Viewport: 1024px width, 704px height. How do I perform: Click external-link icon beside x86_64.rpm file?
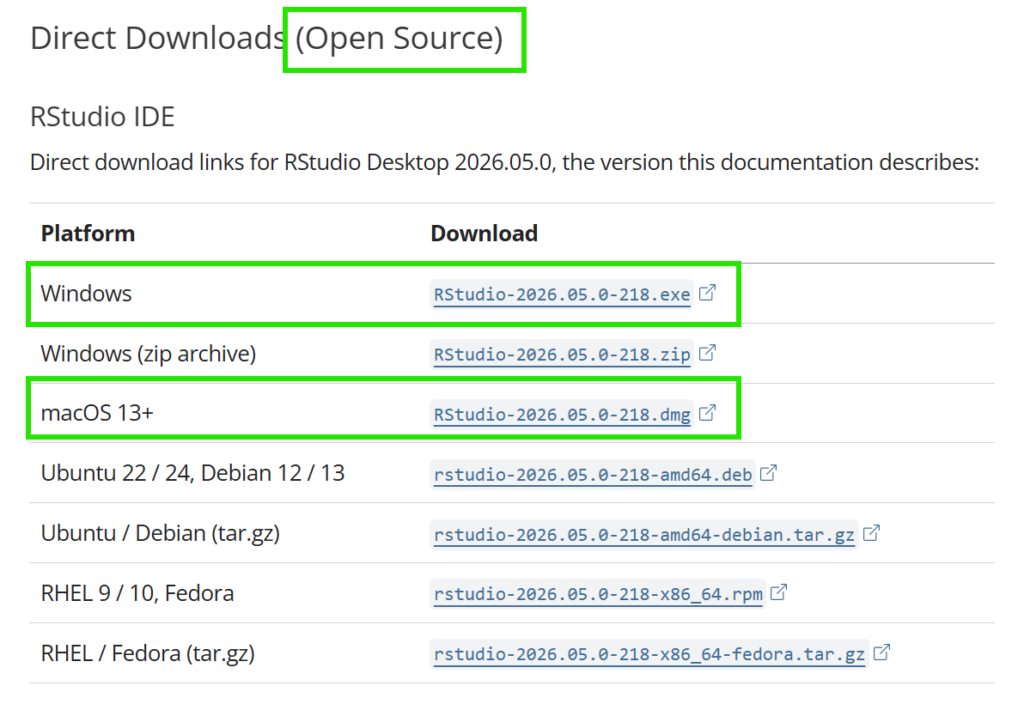coord(778,592)
